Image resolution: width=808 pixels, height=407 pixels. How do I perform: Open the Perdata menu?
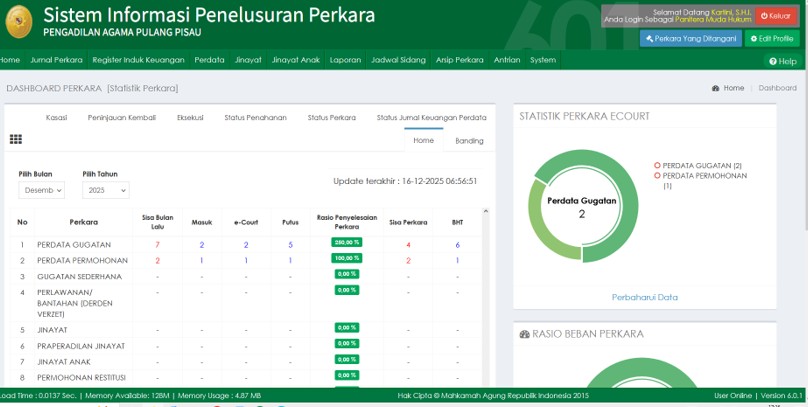point(209,60)
